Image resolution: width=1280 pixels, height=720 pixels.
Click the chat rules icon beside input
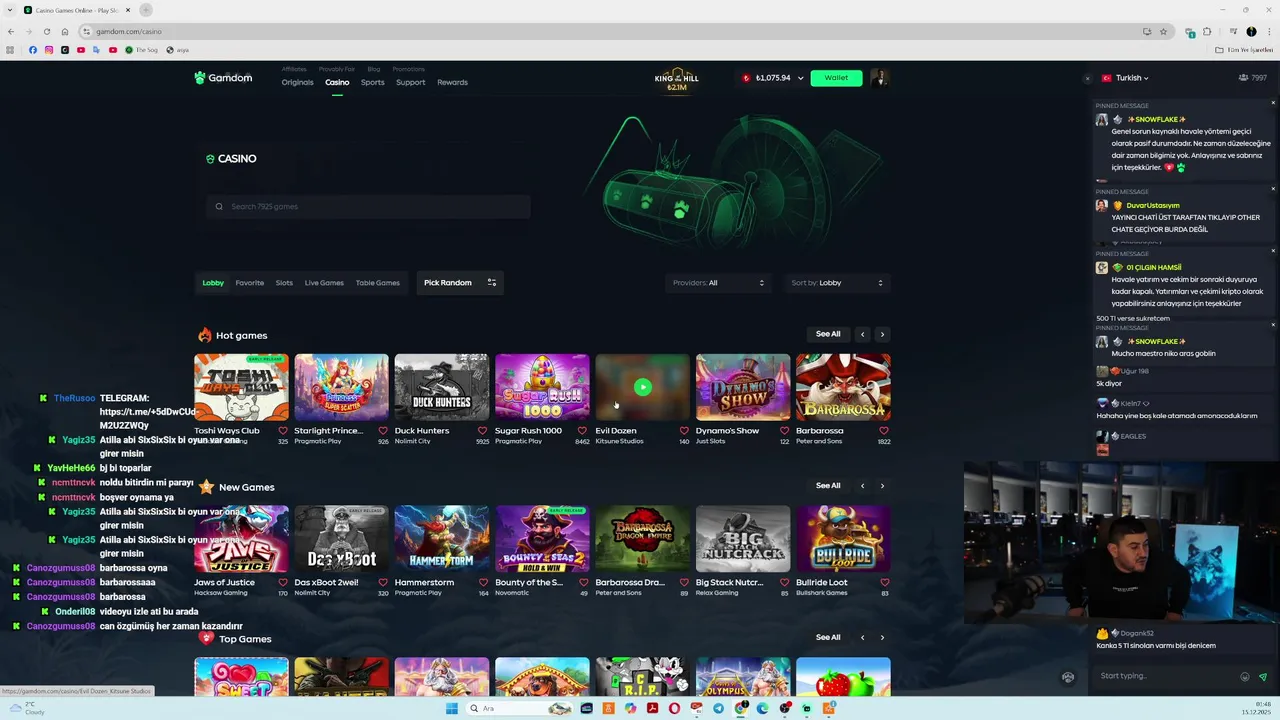coord(1068,677)
